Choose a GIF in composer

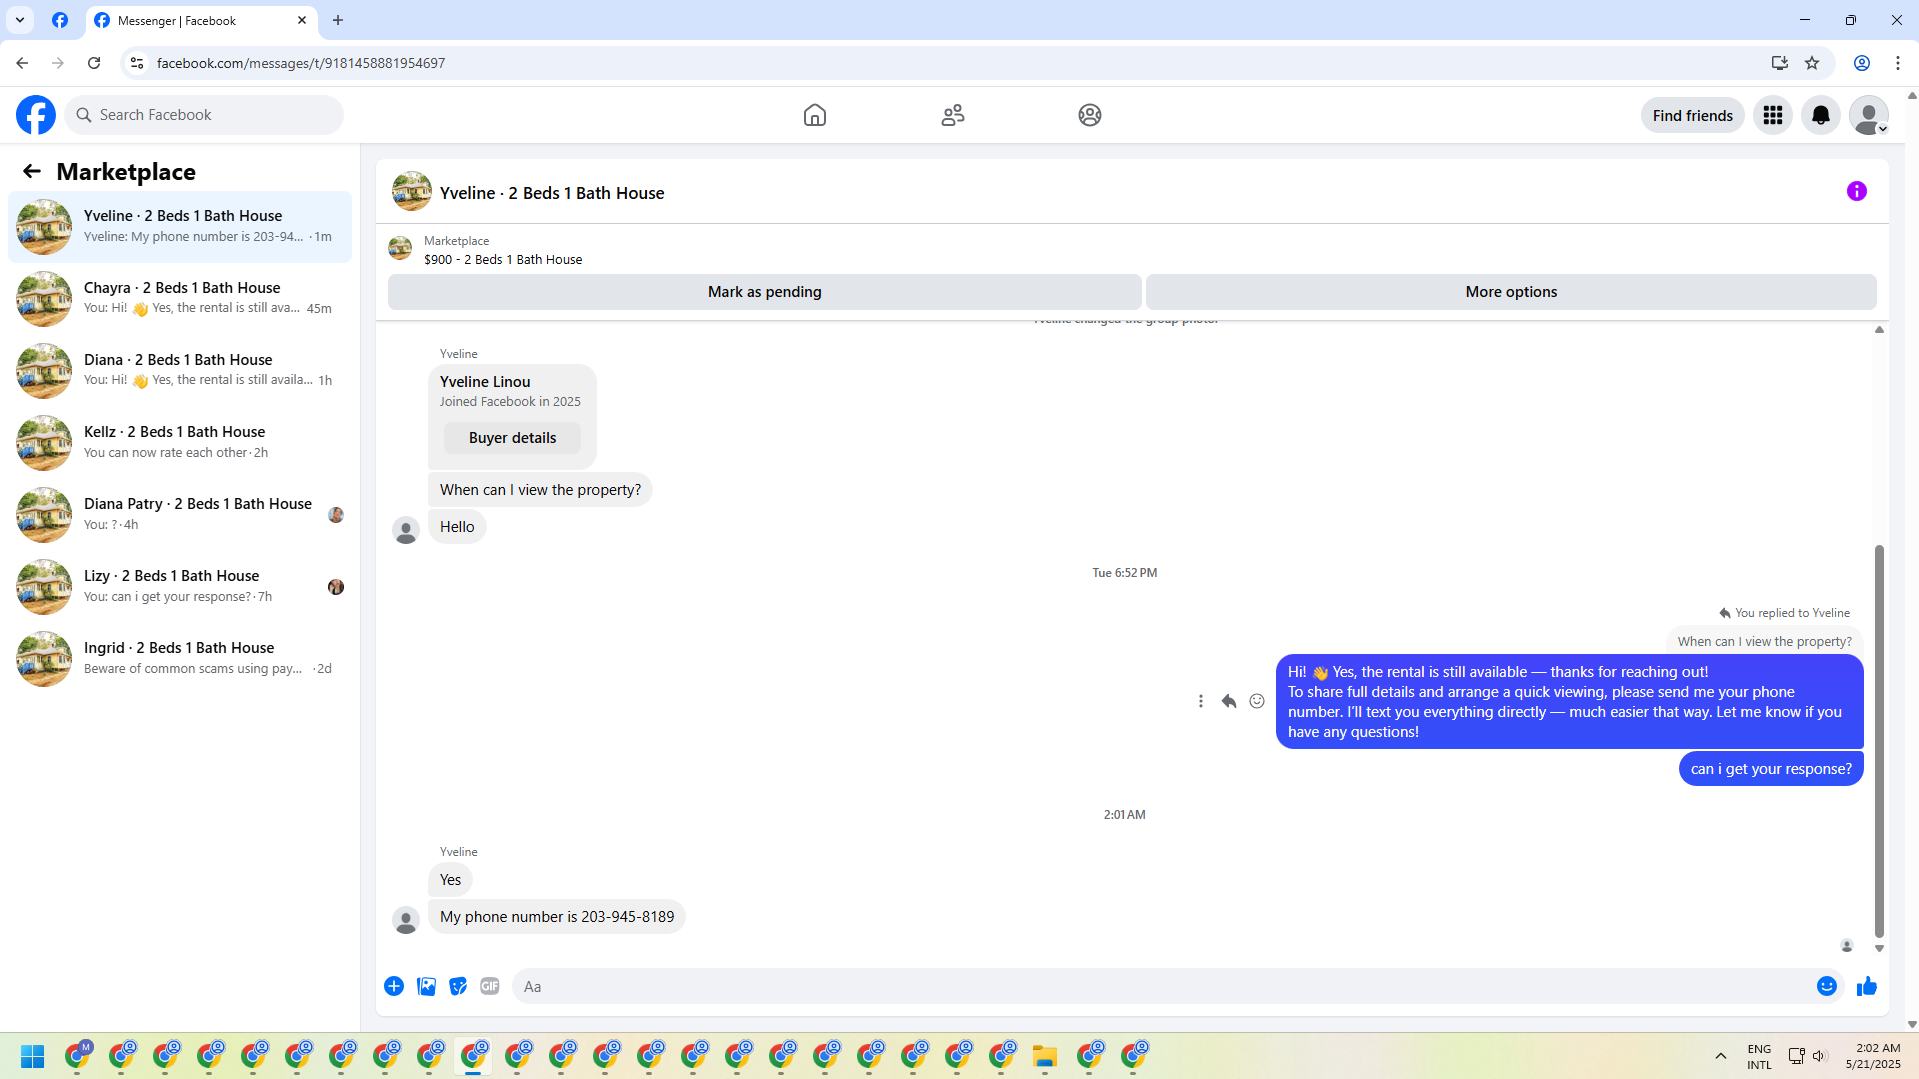click(490, 986)
